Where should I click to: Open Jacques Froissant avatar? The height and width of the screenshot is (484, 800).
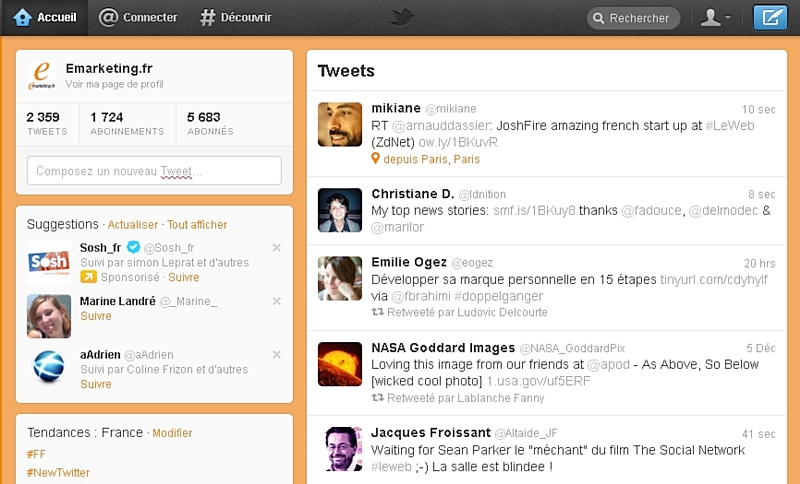click(343, 449)
